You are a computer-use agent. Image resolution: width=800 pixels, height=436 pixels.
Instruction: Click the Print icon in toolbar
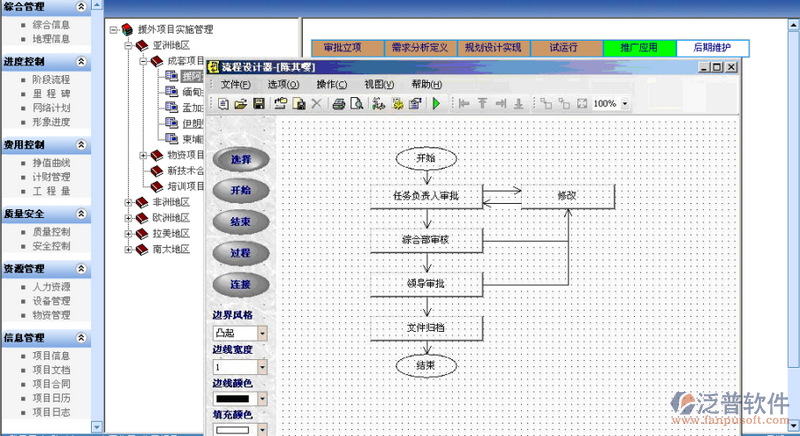[x=339, y=103]
